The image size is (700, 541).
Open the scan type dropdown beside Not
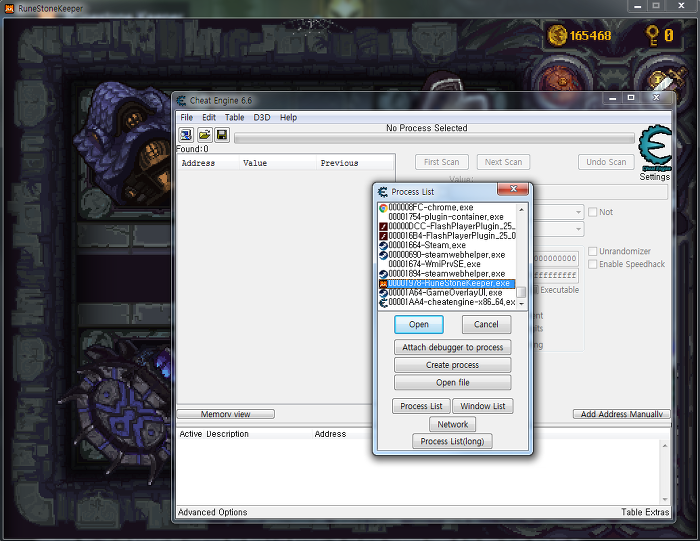click(578, 212)
